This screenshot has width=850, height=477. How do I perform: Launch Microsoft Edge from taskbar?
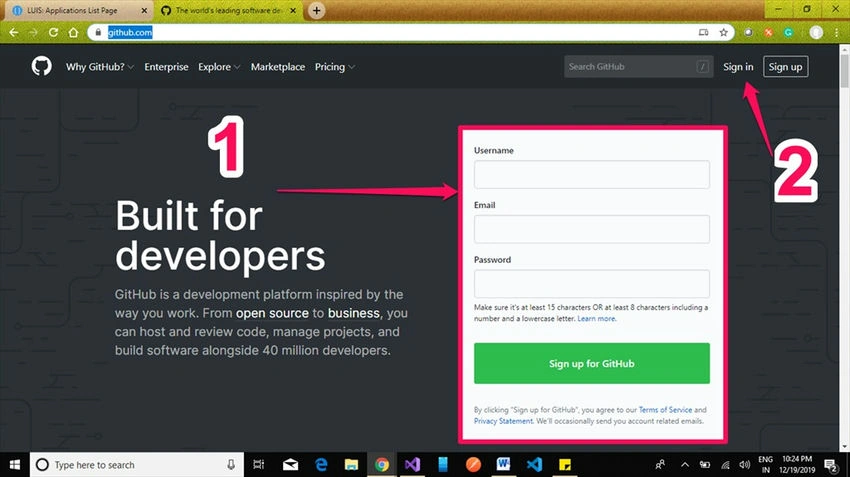coord(321,465)
